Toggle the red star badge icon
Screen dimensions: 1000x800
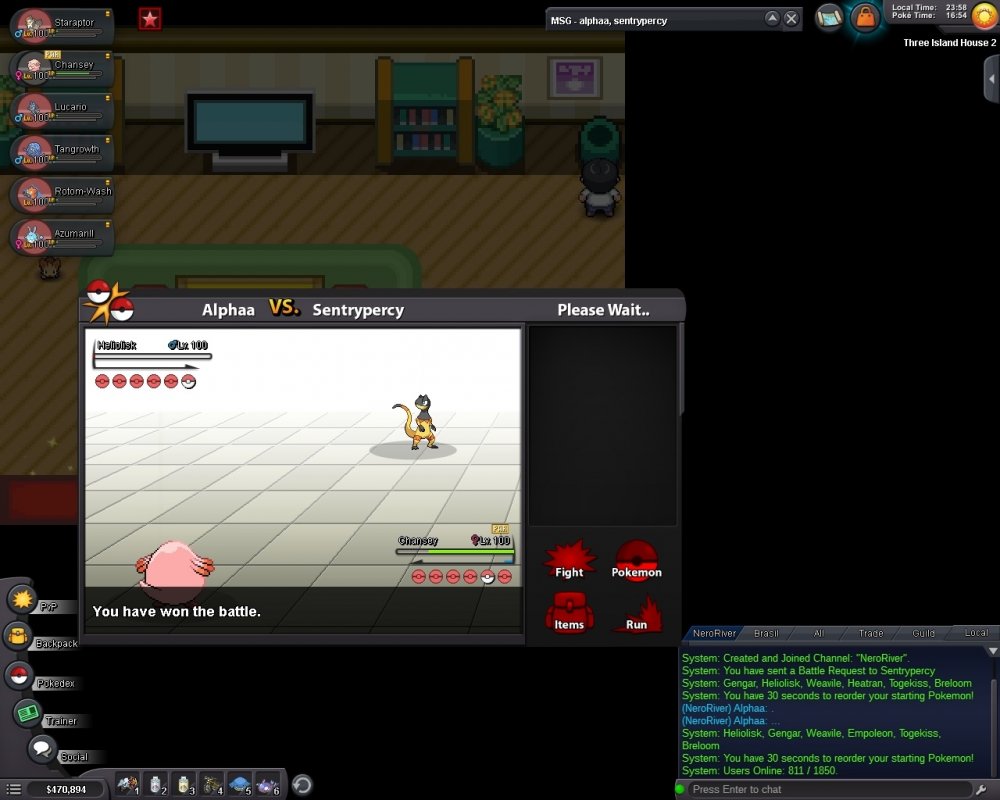[x=150, y=18]
